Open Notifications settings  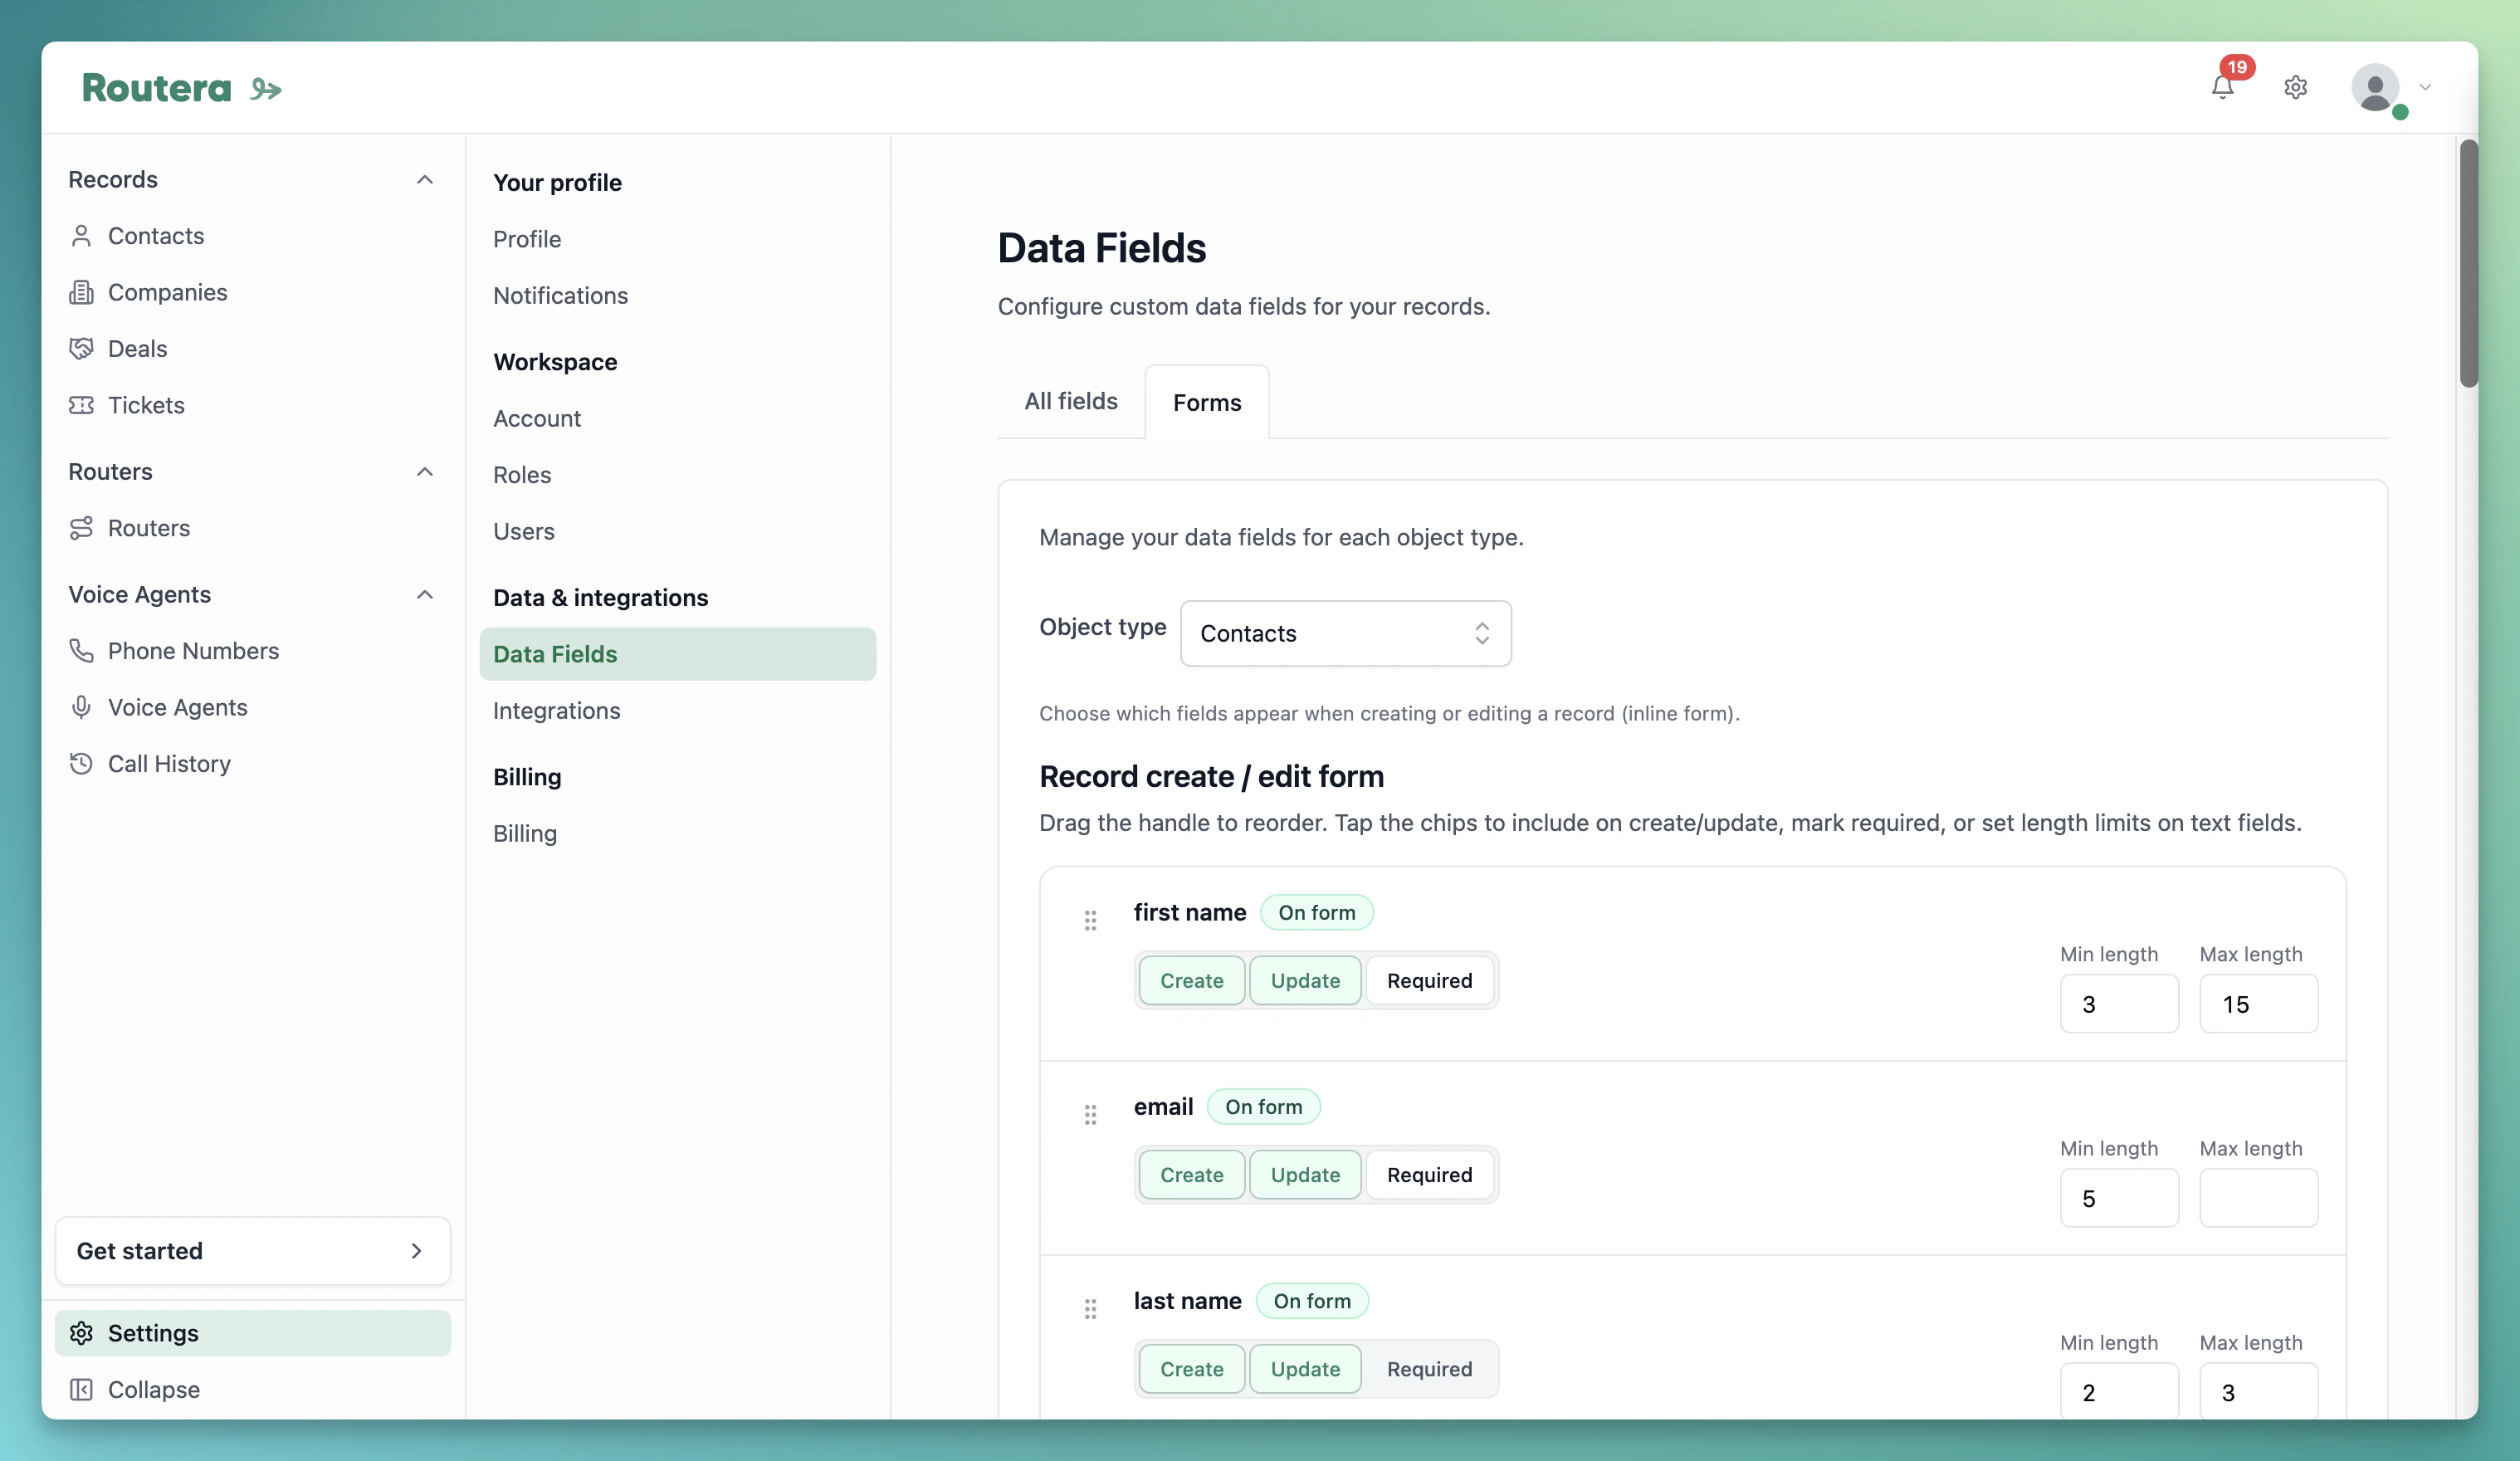(560, 295)
